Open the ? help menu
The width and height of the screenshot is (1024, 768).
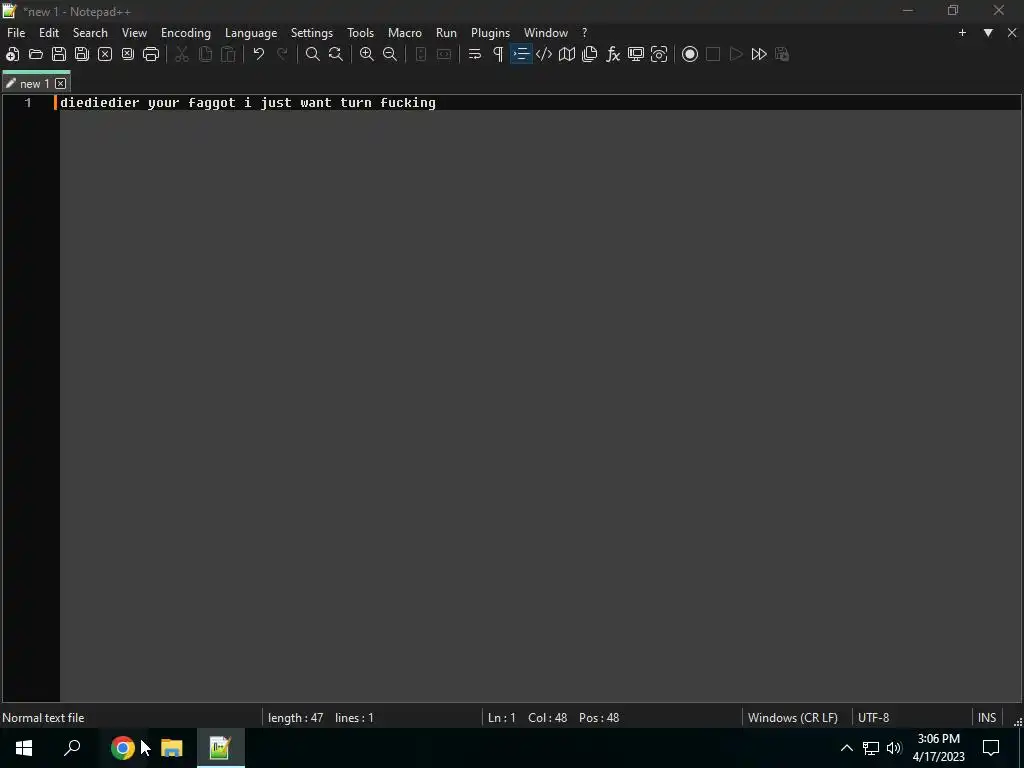[584, 33]
